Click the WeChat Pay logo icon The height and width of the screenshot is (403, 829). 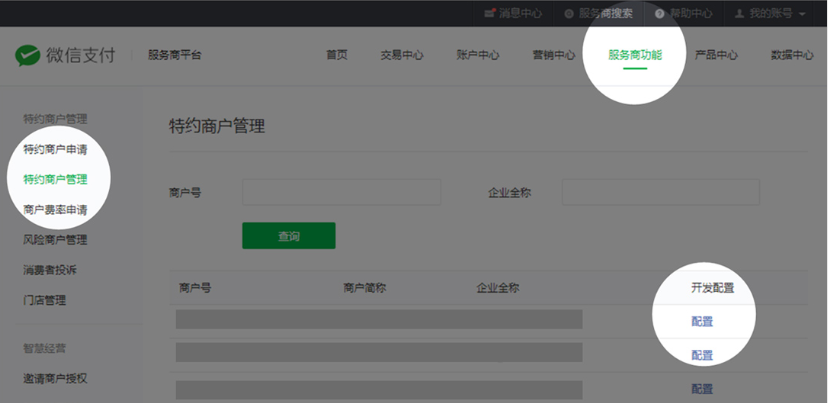point(27,56)
